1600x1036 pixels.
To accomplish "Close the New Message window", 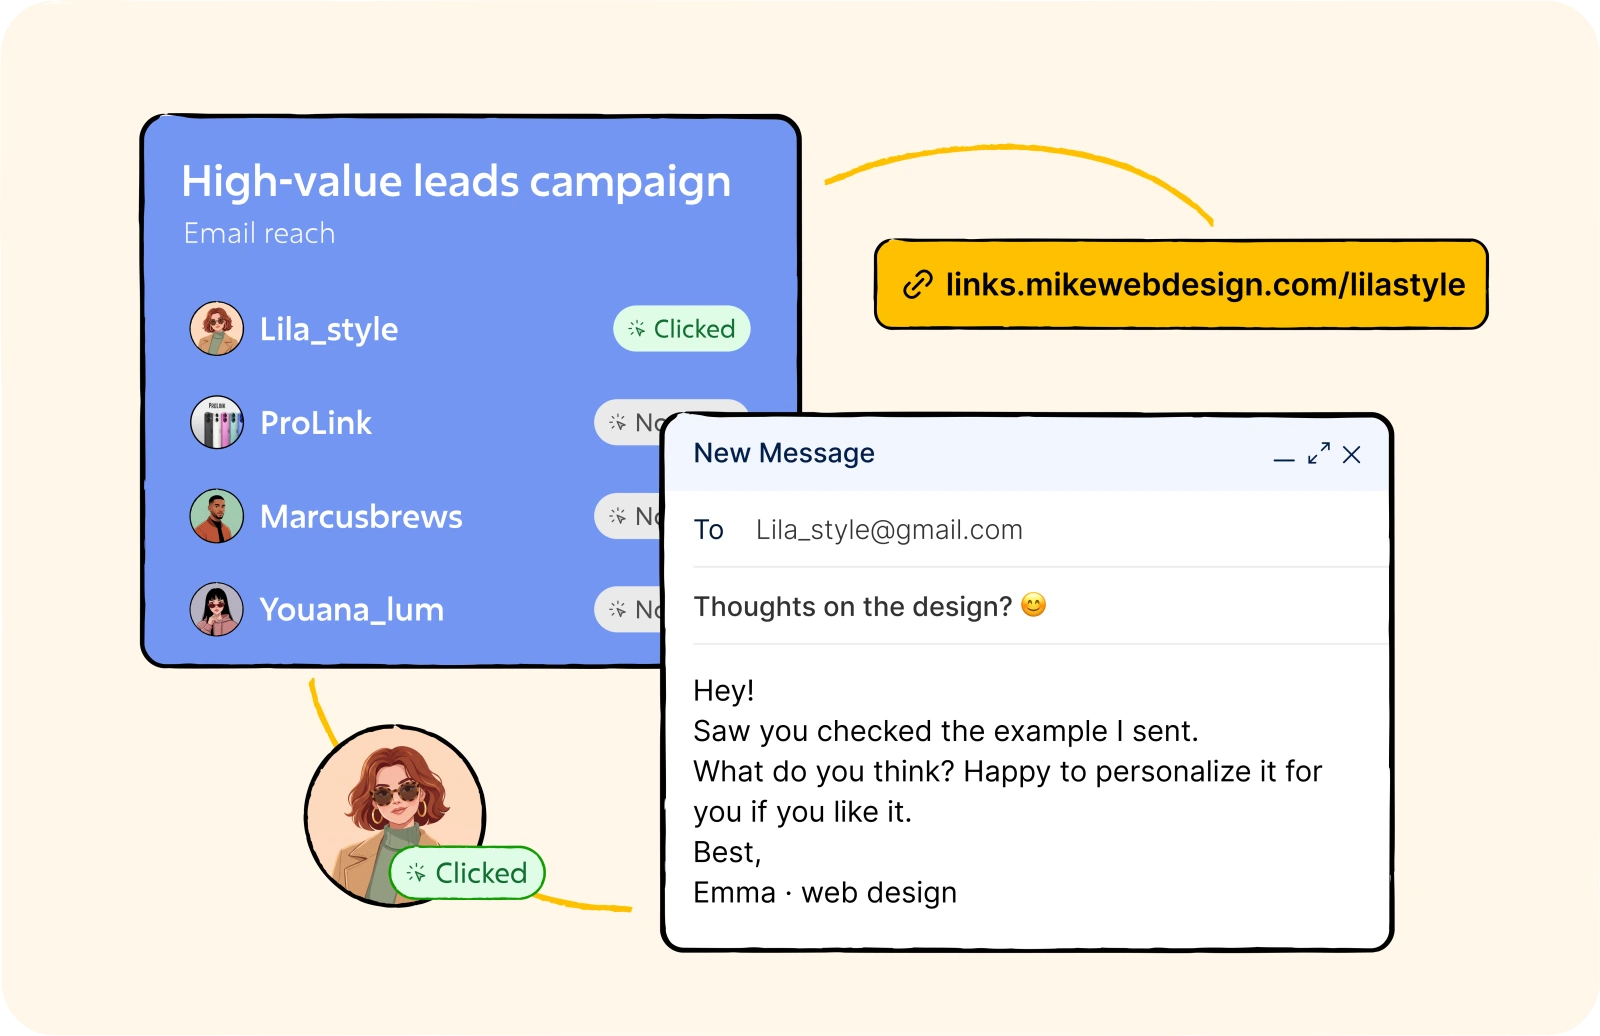I will (x=1352, y=455).
